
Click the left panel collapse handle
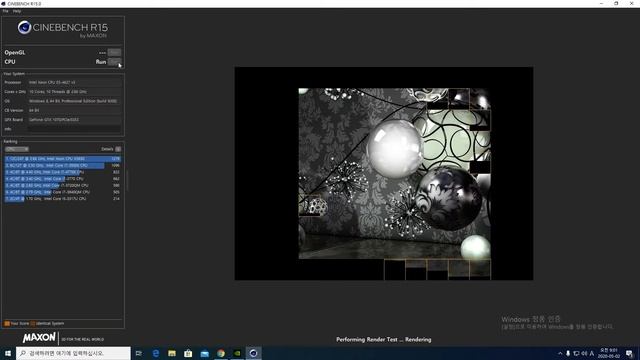click(x=127, y=180)
